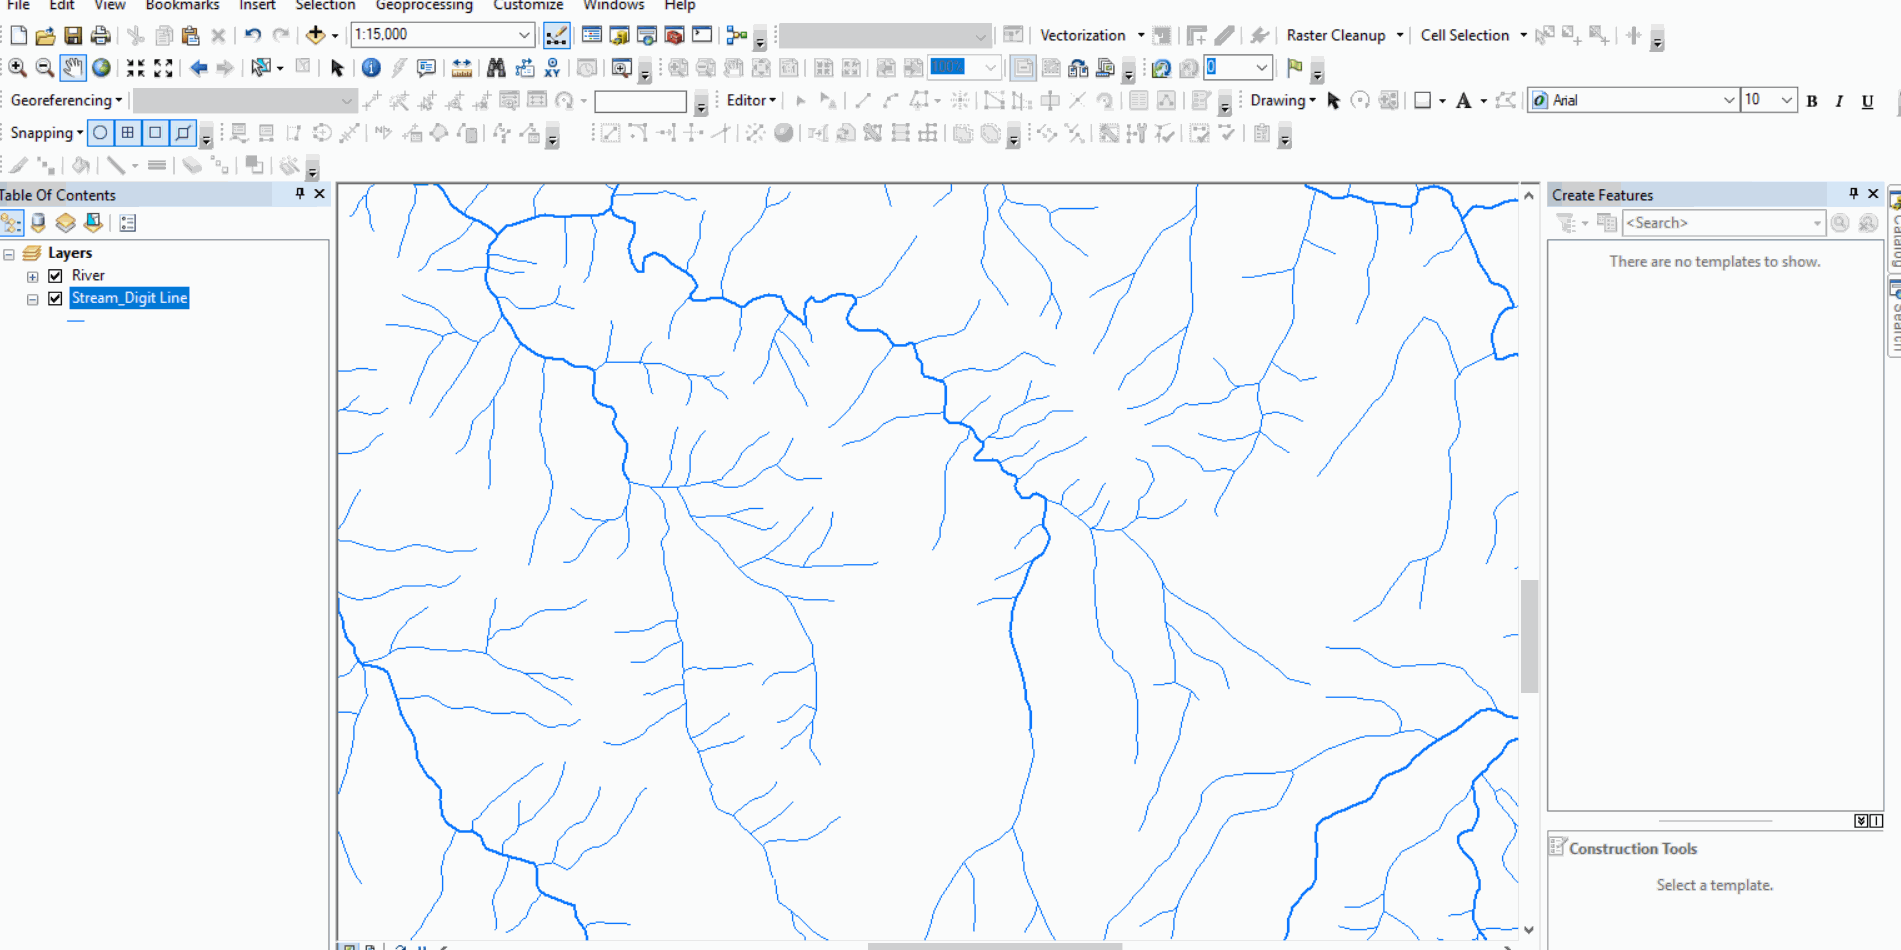
Task: Open the Selection menu
Action: [325, 6]
